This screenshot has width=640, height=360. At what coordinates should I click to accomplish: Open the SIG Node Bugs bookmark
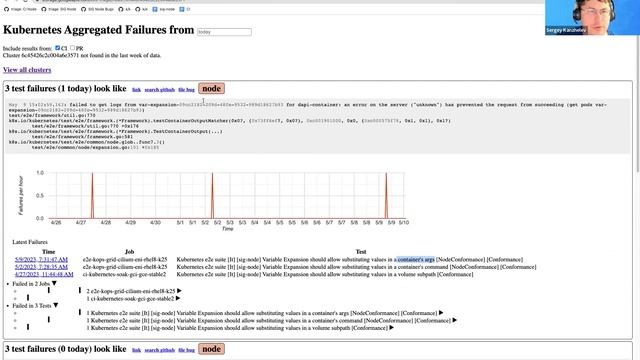(98, 9)
